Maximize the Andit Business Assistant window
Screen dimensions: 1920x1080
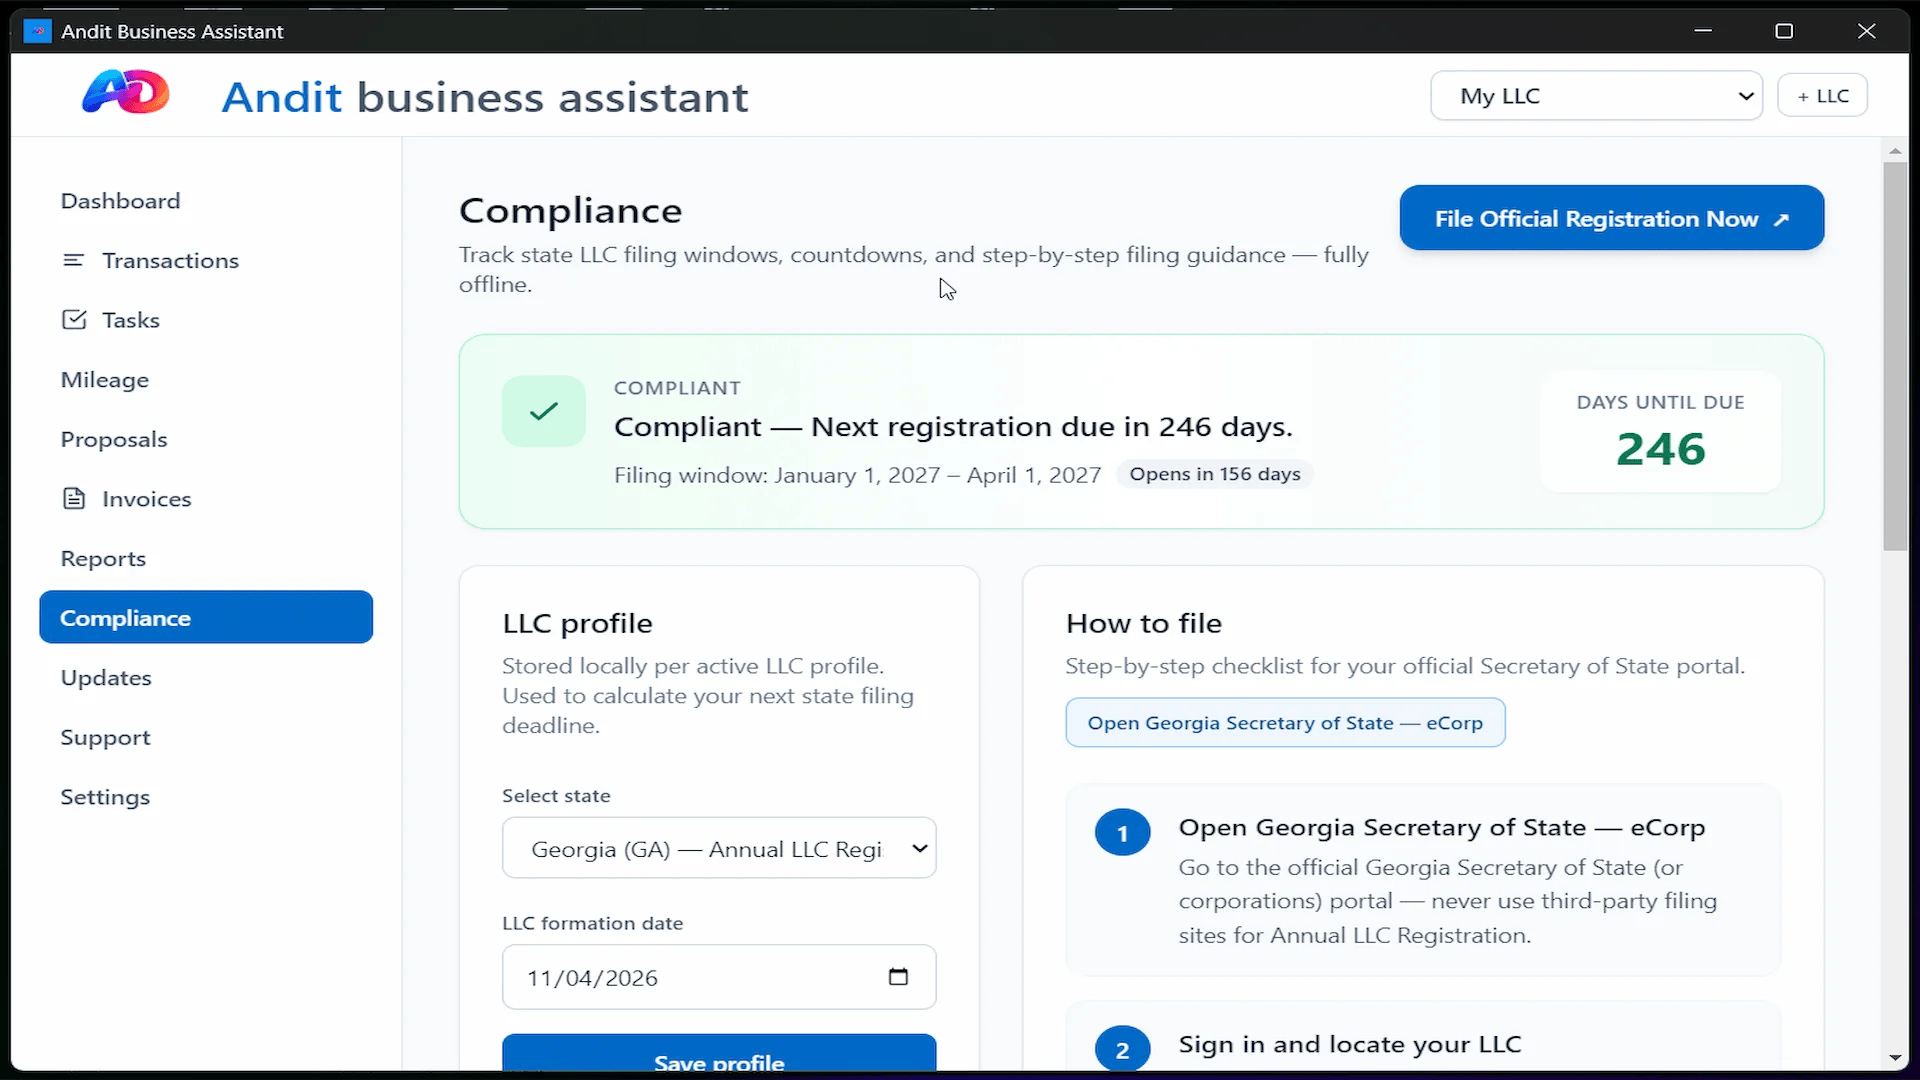click(1783, 31)
